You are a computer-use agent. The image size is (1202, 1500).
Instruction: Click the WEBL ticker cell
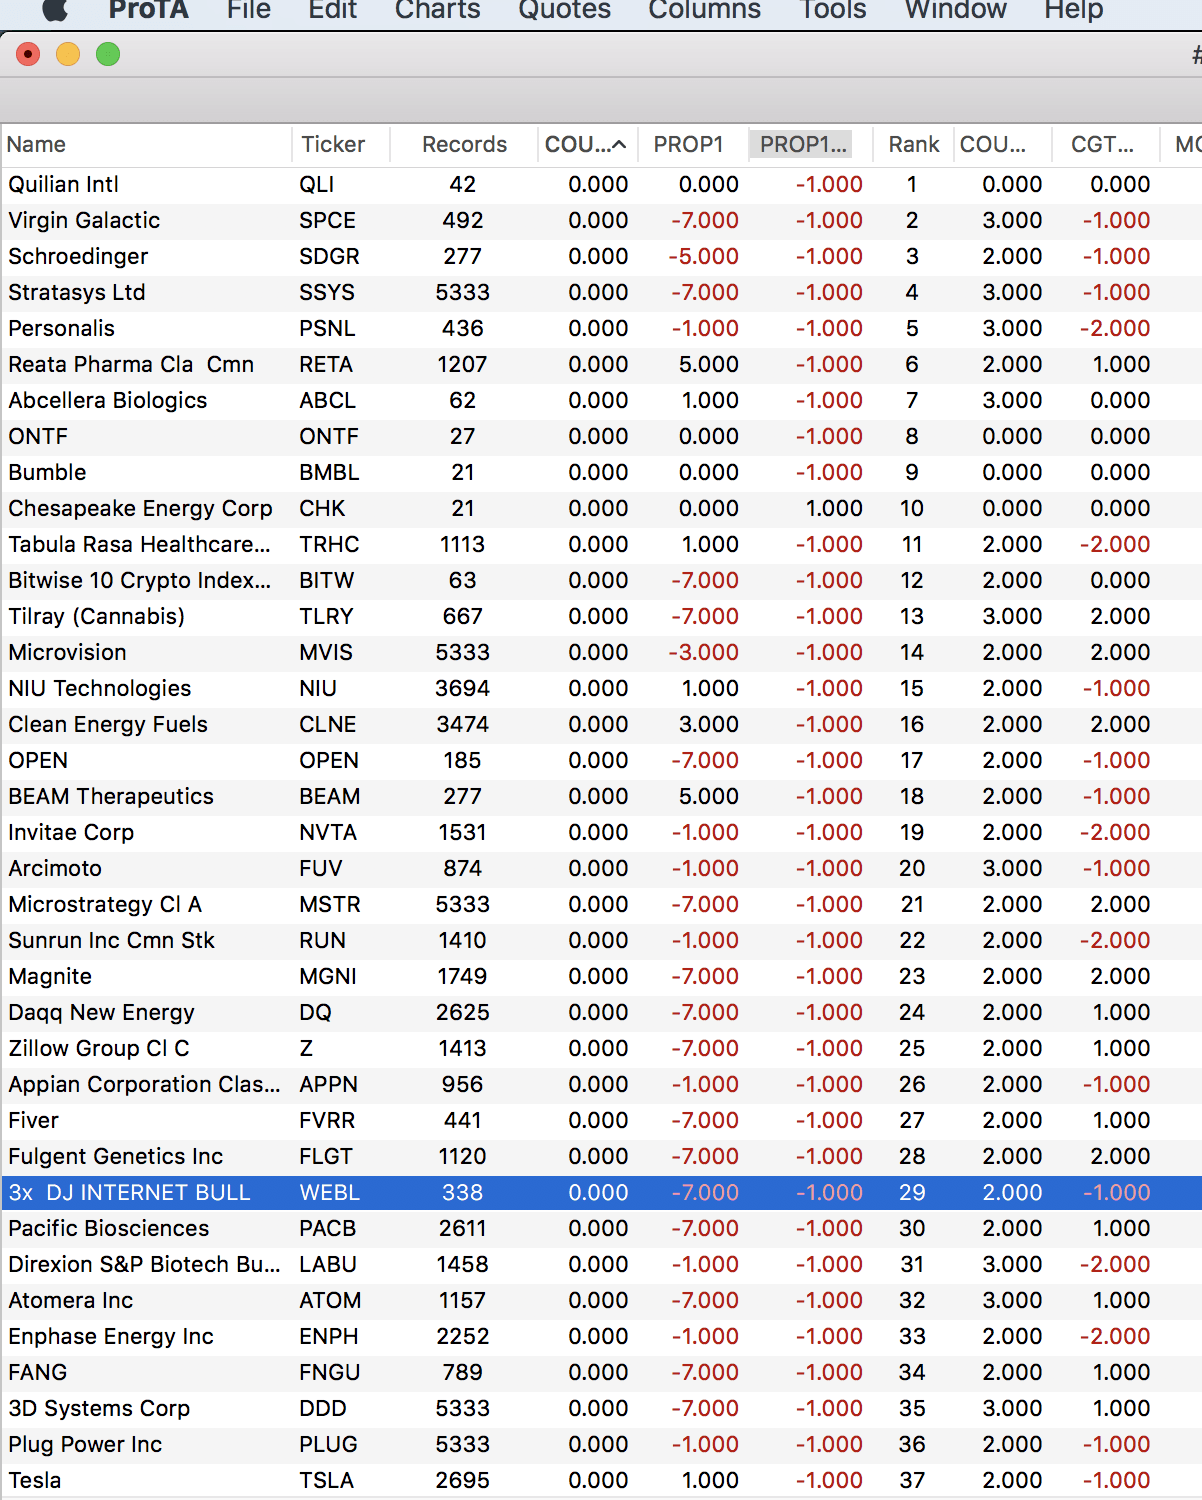[x=329, y=1193]
